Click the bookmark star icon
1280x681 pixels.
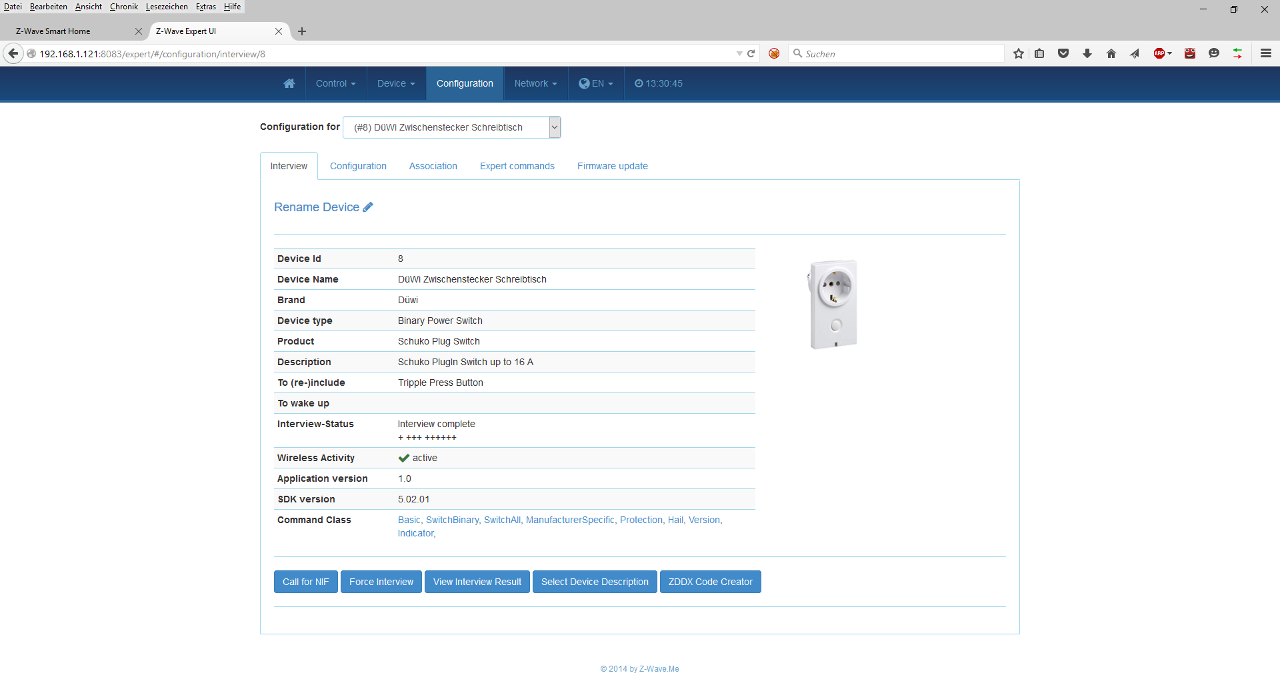tap(1018, 53)
